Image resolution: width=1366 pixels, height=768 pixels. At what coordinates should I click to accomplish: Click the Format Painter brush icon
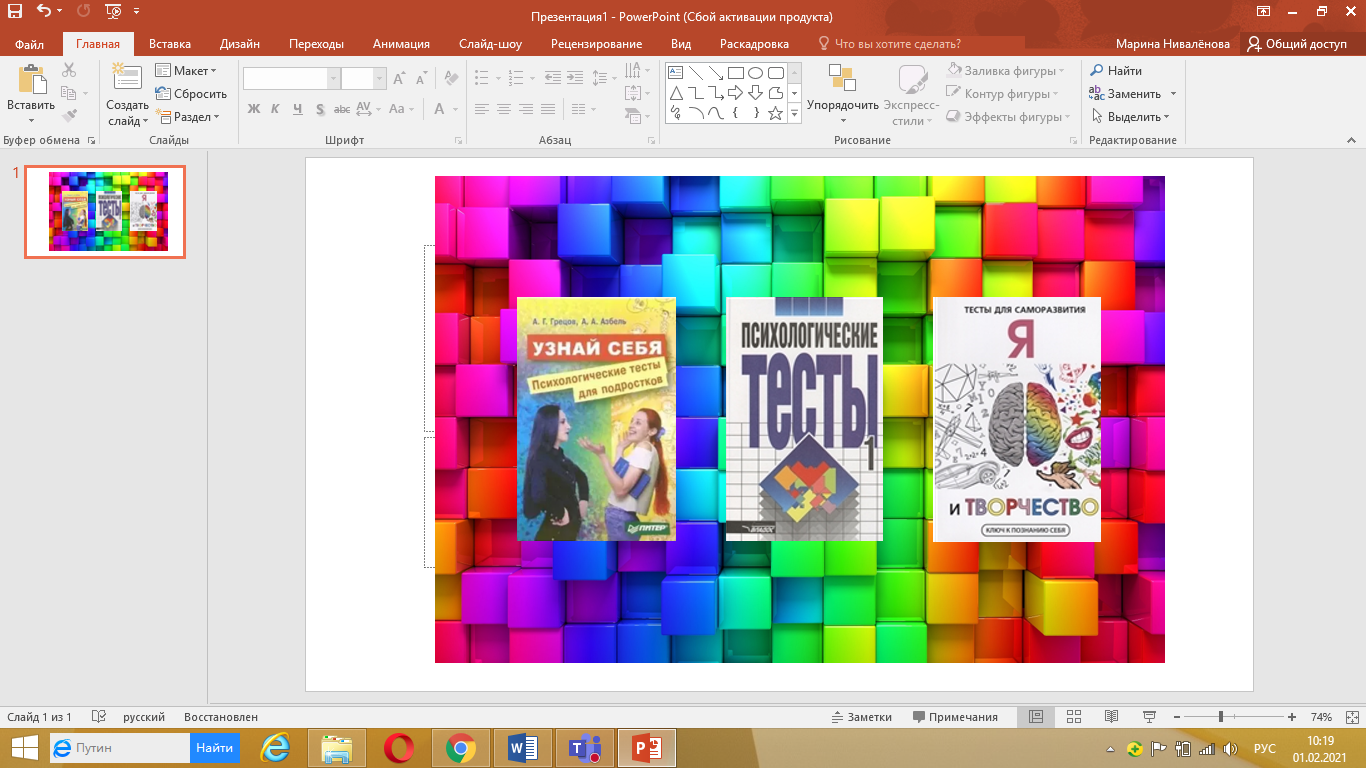[x=69, y=116]
